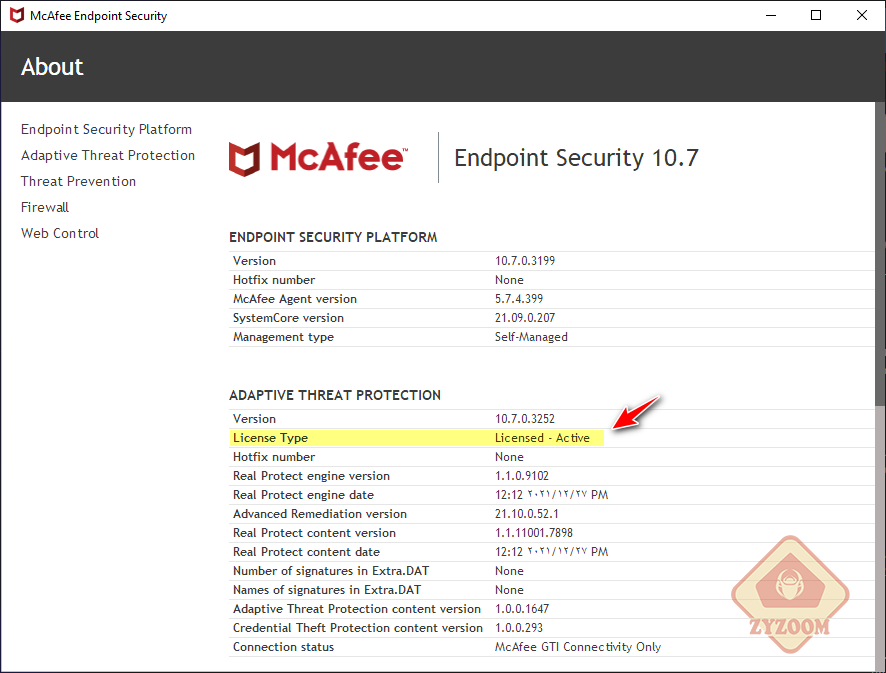Click SystemCore version value 21.09.0.207
This screenshot has width=886, height=673.
pos(525,318)
